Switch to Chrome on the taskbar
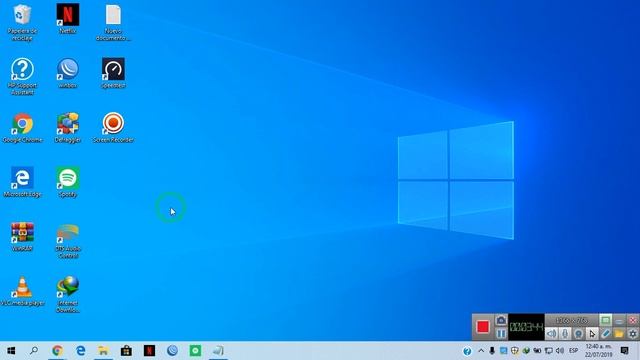Image resolution: width=640 pixels, height=360 pixels. [57, 351]
